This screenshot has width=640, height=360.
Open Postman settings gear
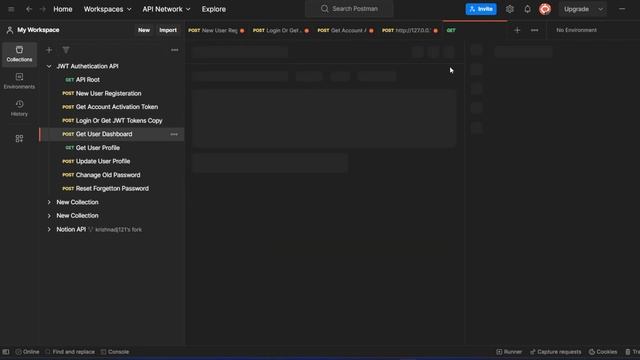pos(509,9)
